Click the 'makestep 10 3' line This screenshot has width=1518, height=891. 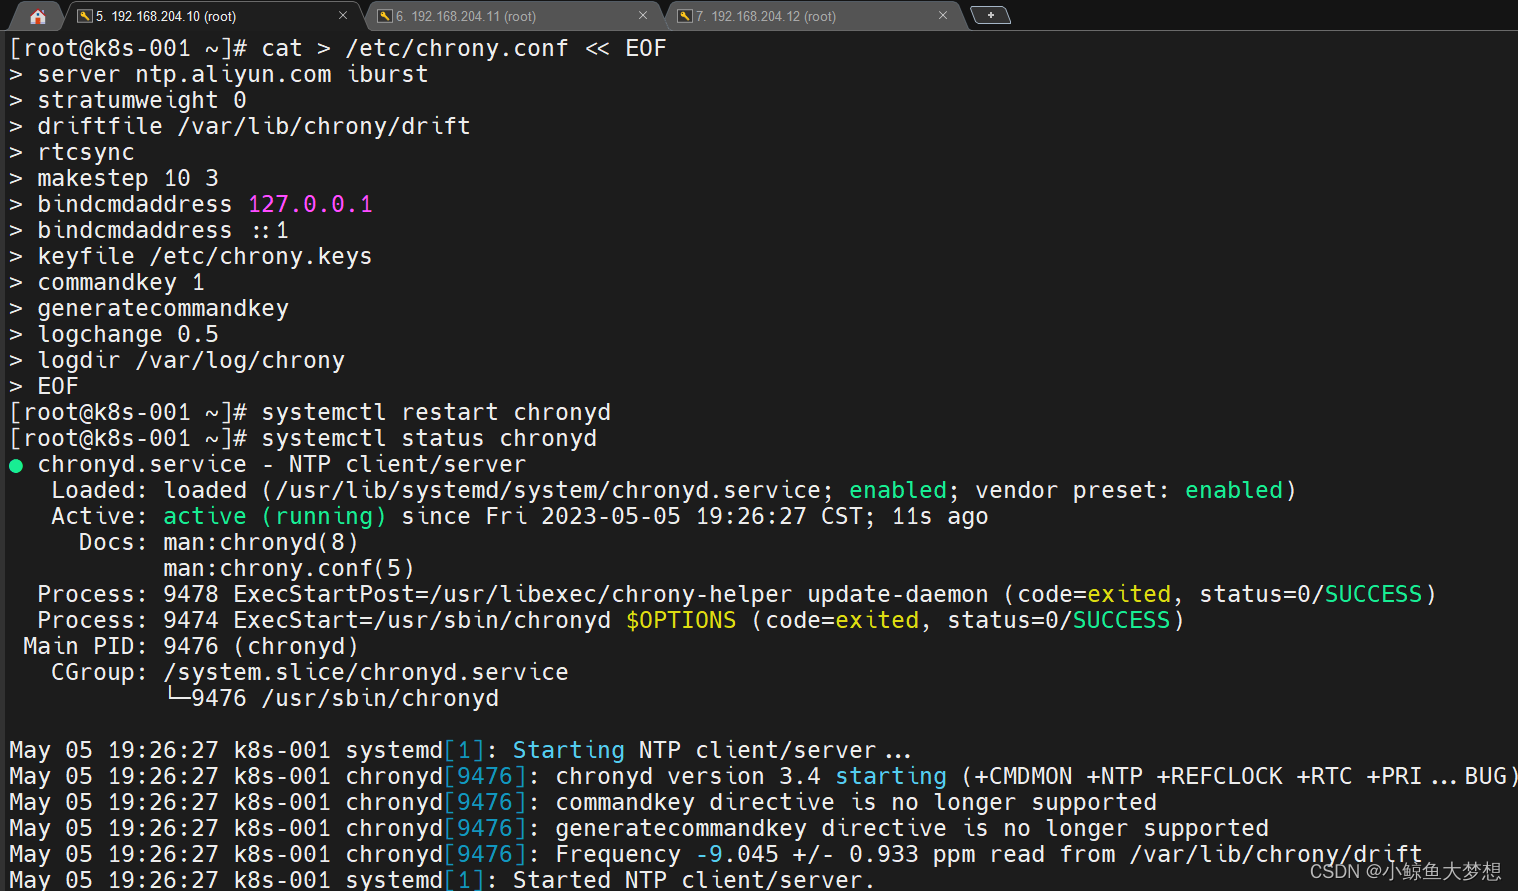pos(128,179)
